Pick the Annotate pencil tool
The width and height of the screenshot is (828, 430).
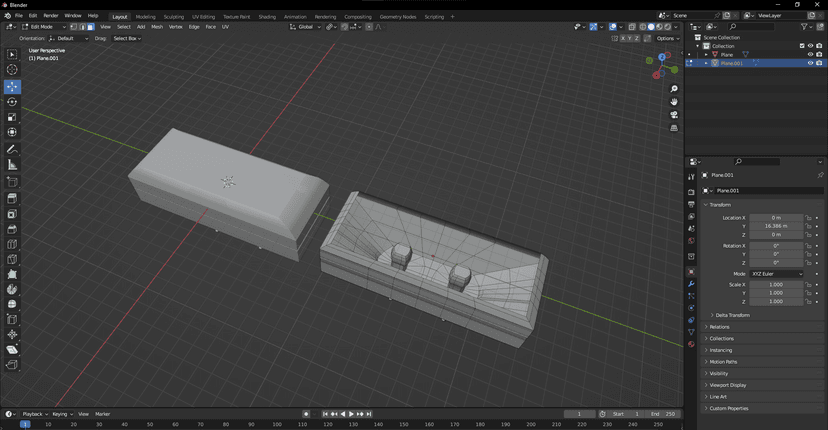(12, 150)
